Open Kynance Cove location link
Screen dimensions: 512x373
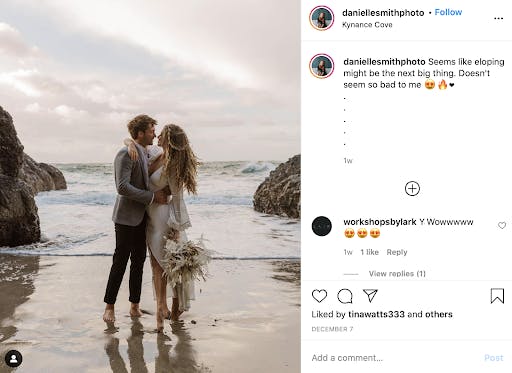click(x=367, y=25)
